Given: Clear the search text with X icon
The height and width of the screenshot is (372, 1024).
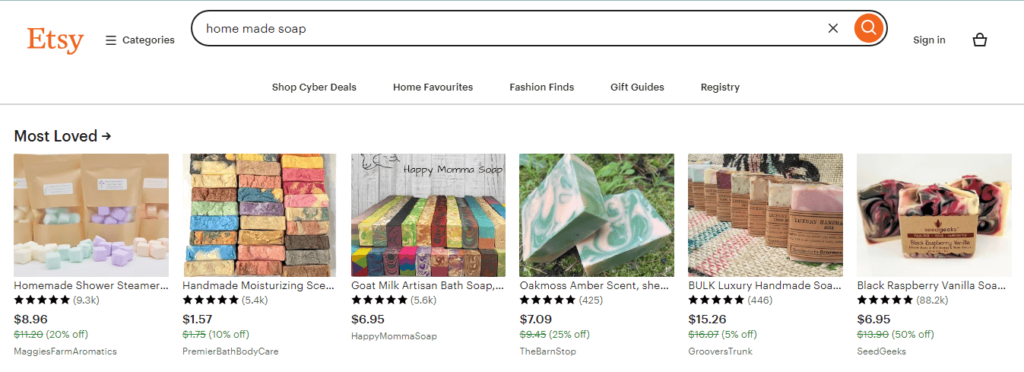Looking at the screenshot, I should [x=833, y=28].
